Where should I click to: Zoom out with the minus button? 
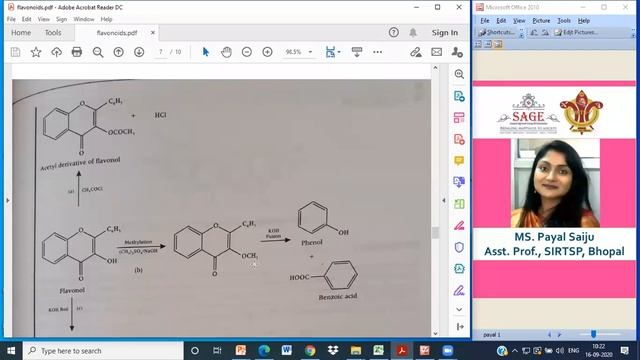(247, 52)
